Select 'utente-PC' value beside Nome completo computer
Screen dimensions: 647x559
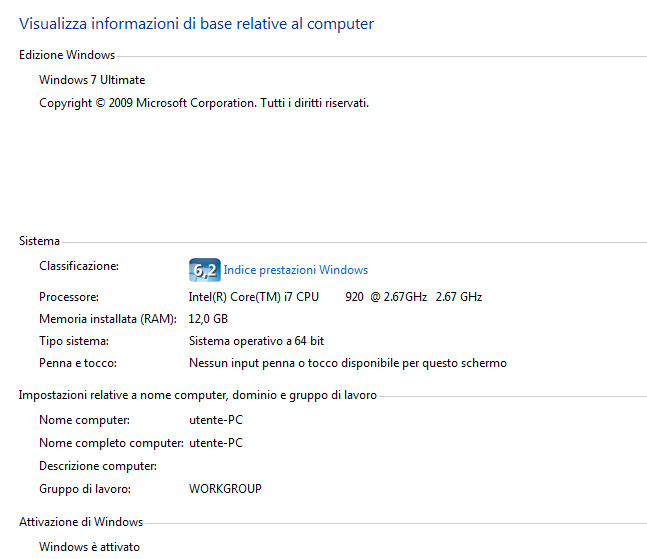coord(216,443)
